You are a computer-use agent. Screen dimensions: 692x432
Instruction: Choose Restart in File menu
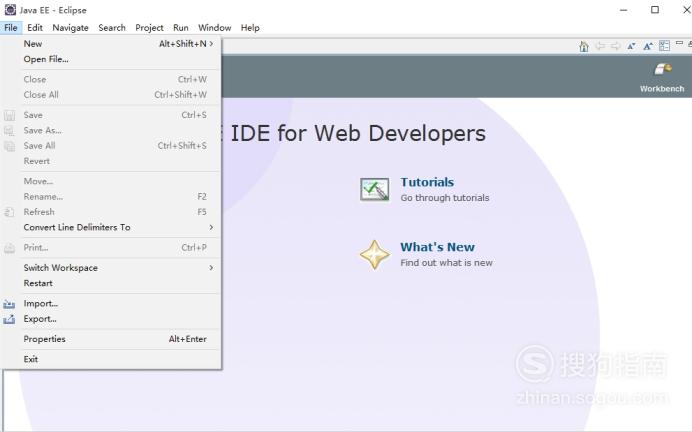111,283
